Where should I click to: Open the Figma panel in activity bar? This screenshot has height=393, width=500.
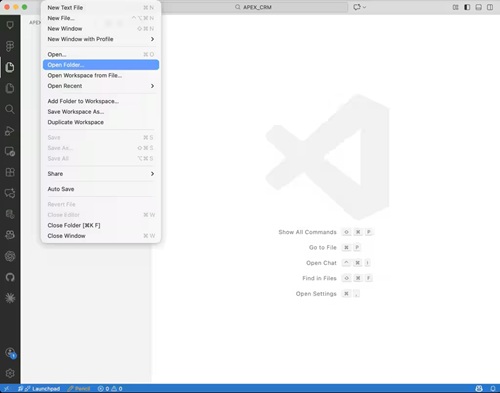(10, 46)
